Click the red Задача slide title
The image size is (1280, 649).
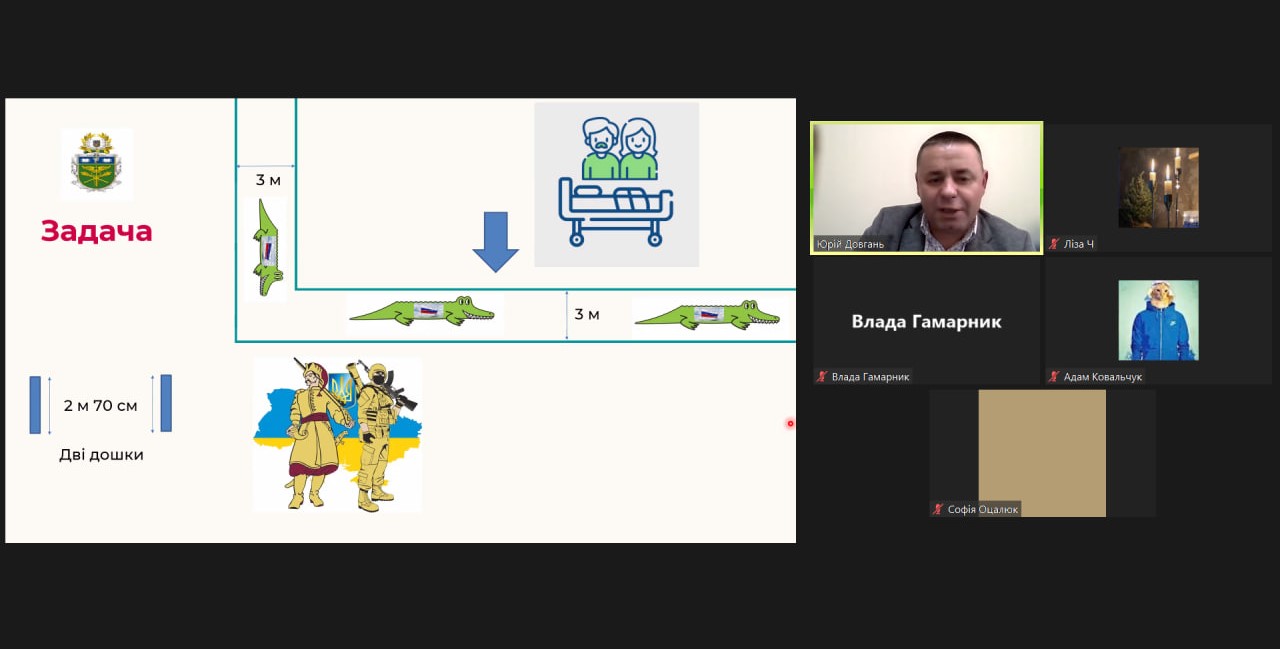pyautogui.click(x=97, y=231)
